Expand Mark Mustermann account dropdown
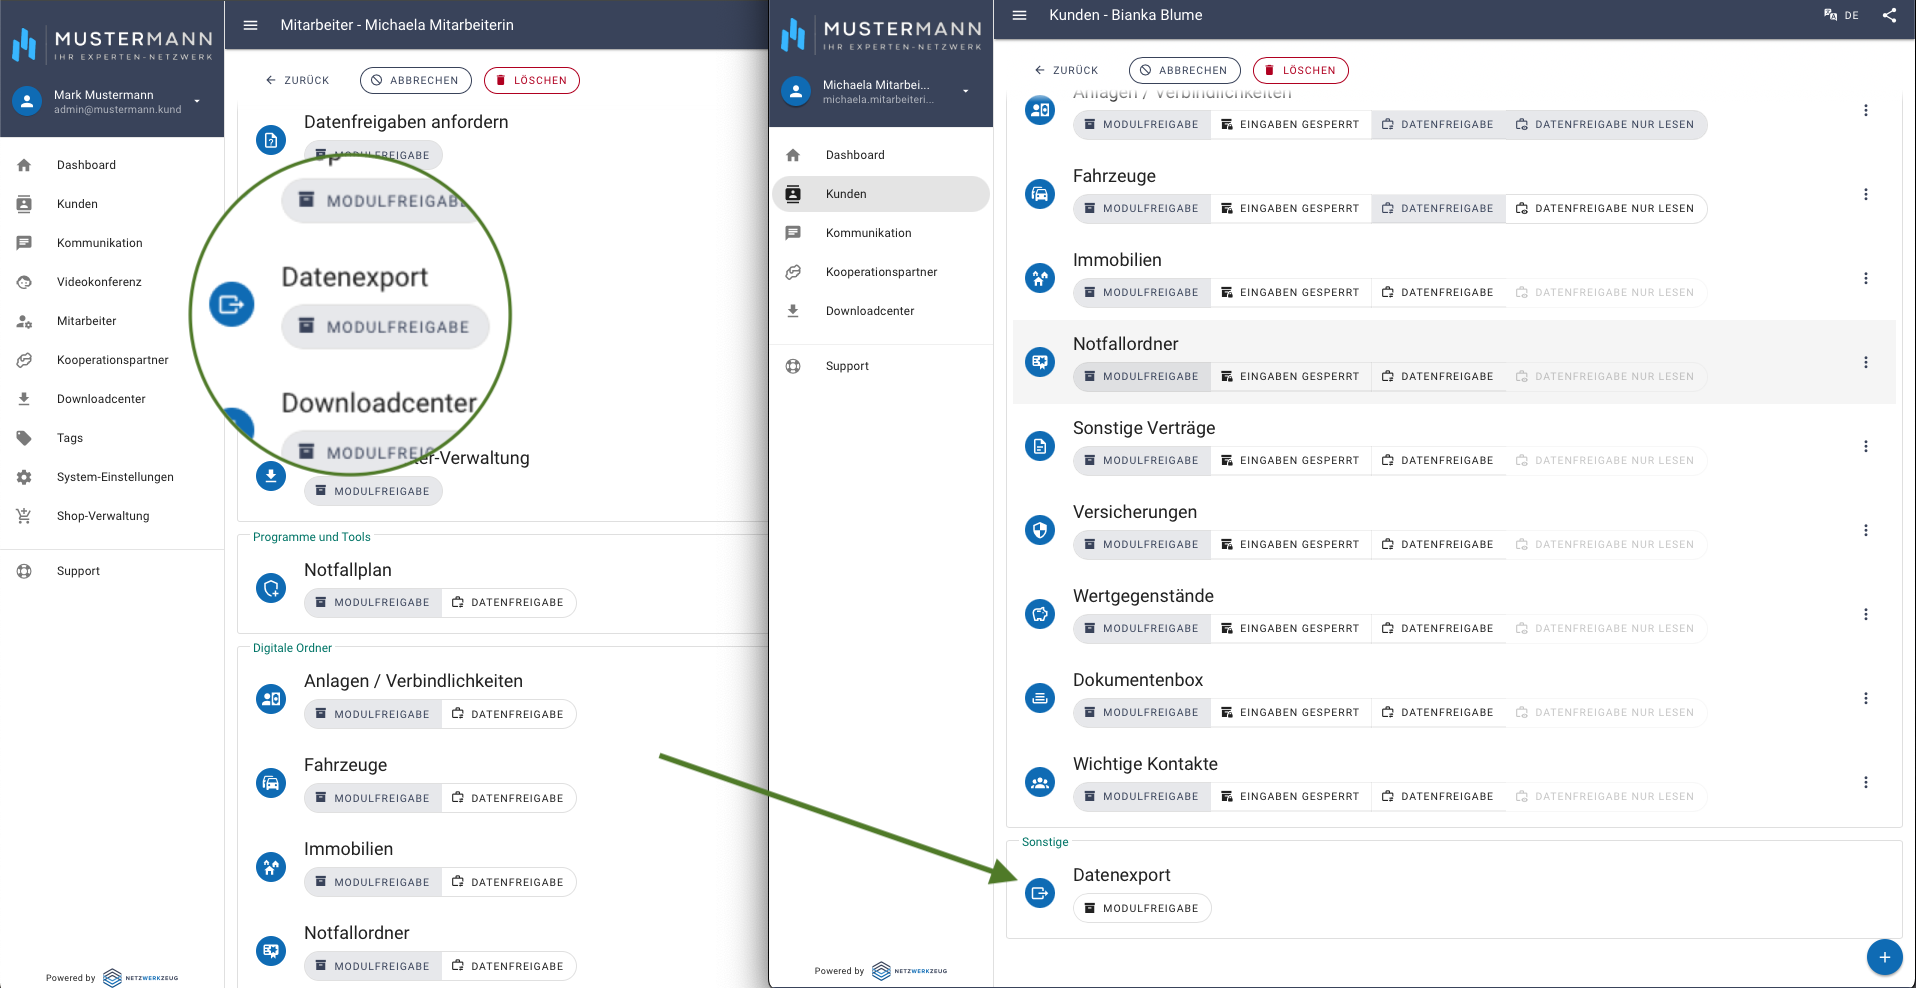 click(197, 101)
